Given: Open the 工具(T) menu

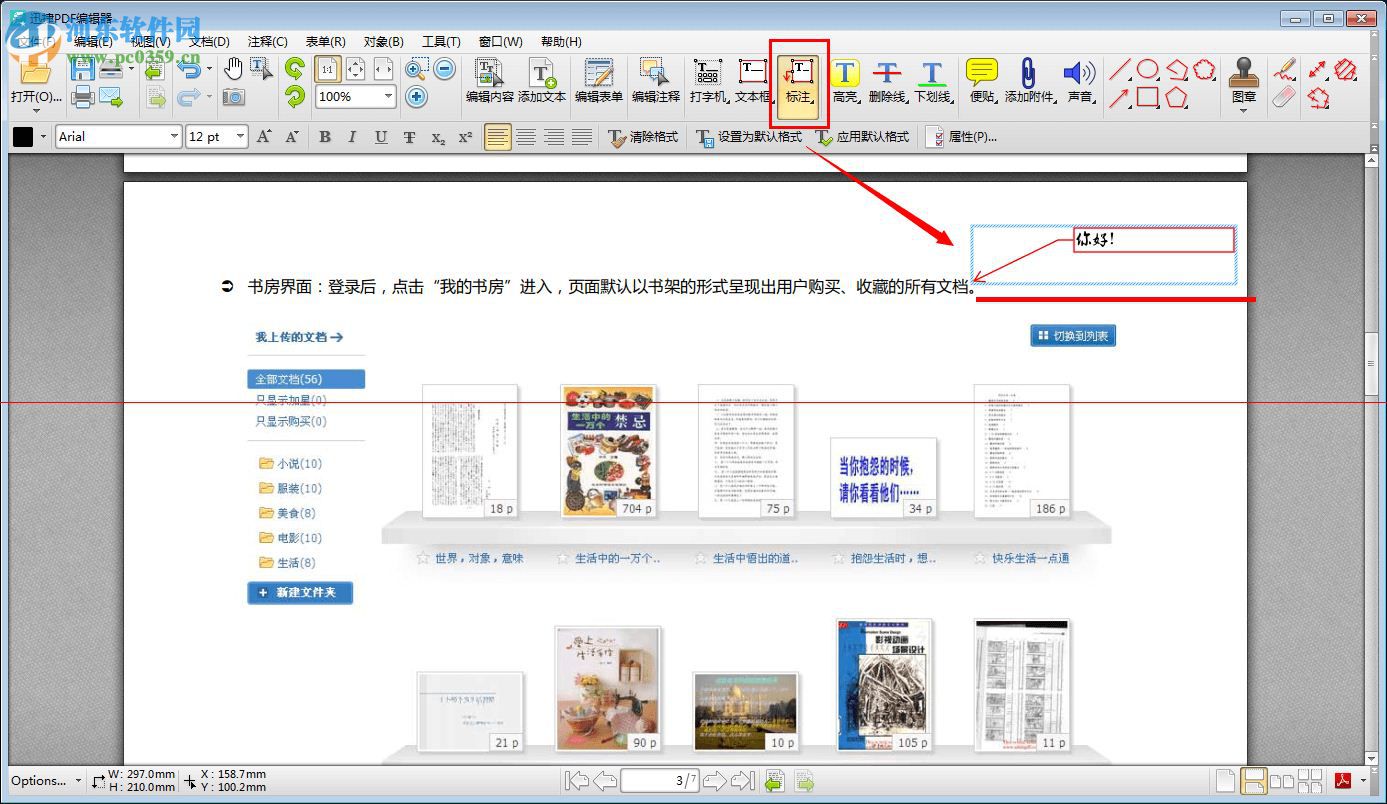Looking at the screenshot, I should click(x=441, y=42).
